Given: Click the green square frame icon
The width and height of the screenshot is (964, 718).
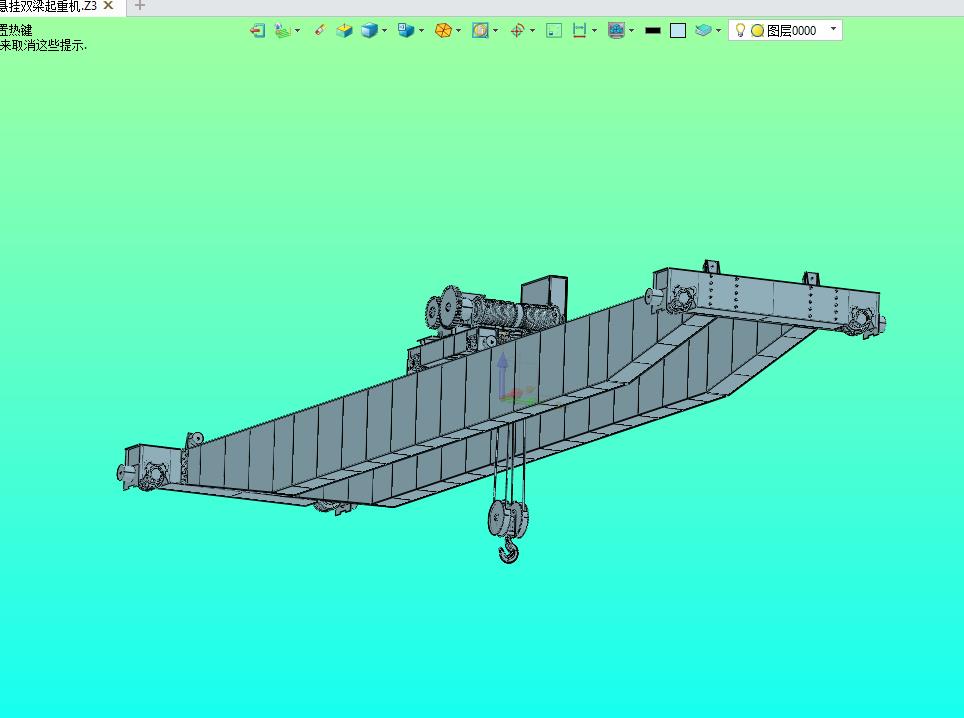Looking at the screenshot, I should 554,30.
